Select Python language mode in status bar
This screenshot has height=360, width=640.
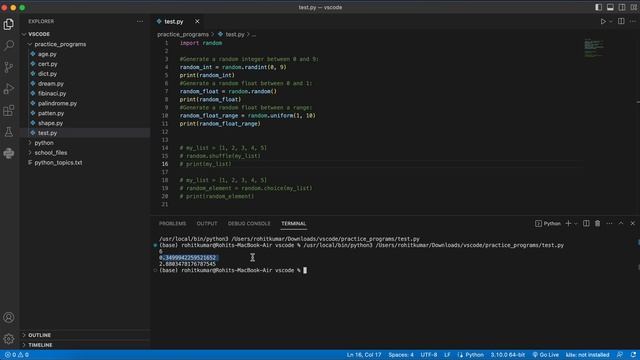[x=471, y=355]
